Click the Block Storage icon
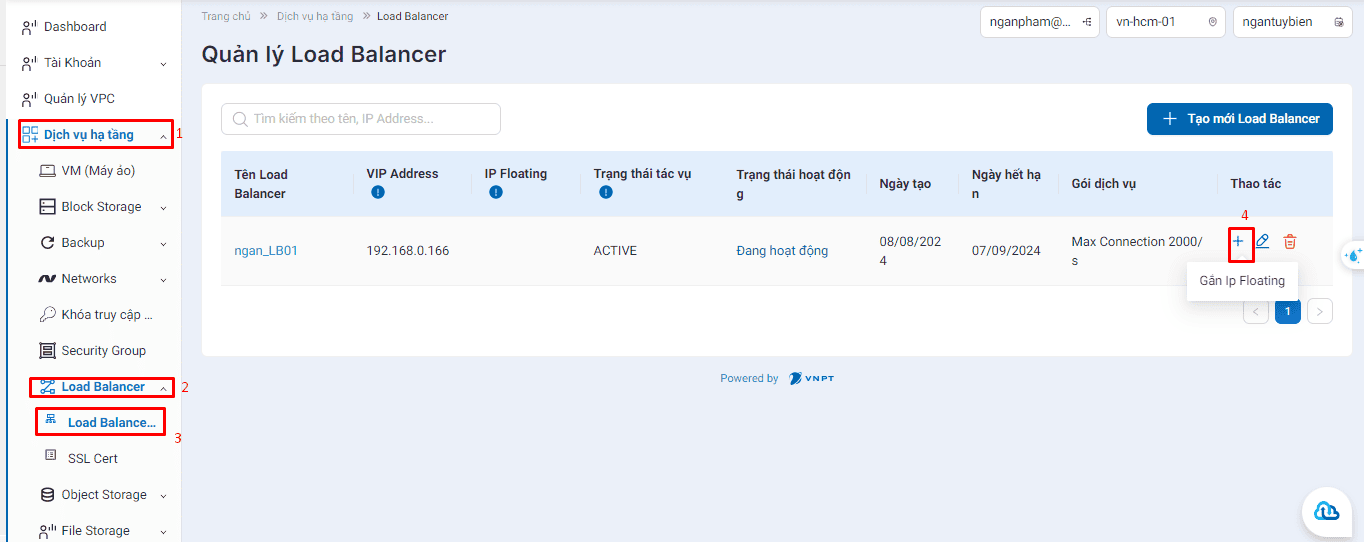Image resolution: width=1364 pixels, height=542 pixels. pyautogui.click(x=47, y=207)
